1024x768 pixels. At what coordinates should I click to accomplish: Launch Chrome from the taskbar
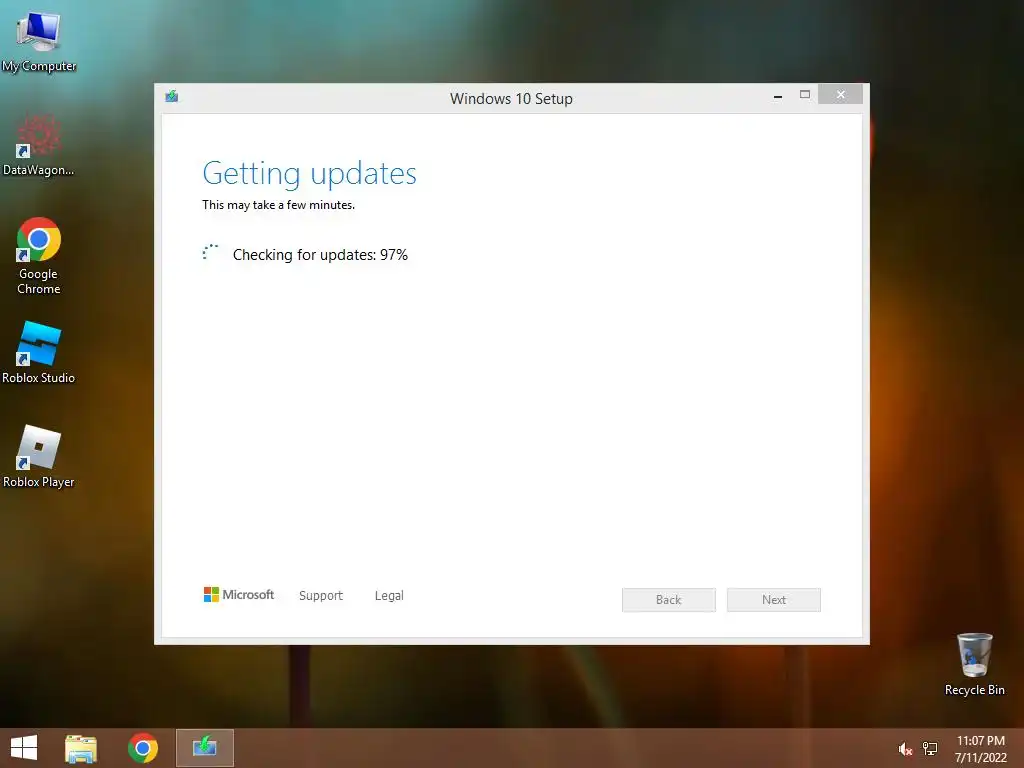click(x=143, y=748)
